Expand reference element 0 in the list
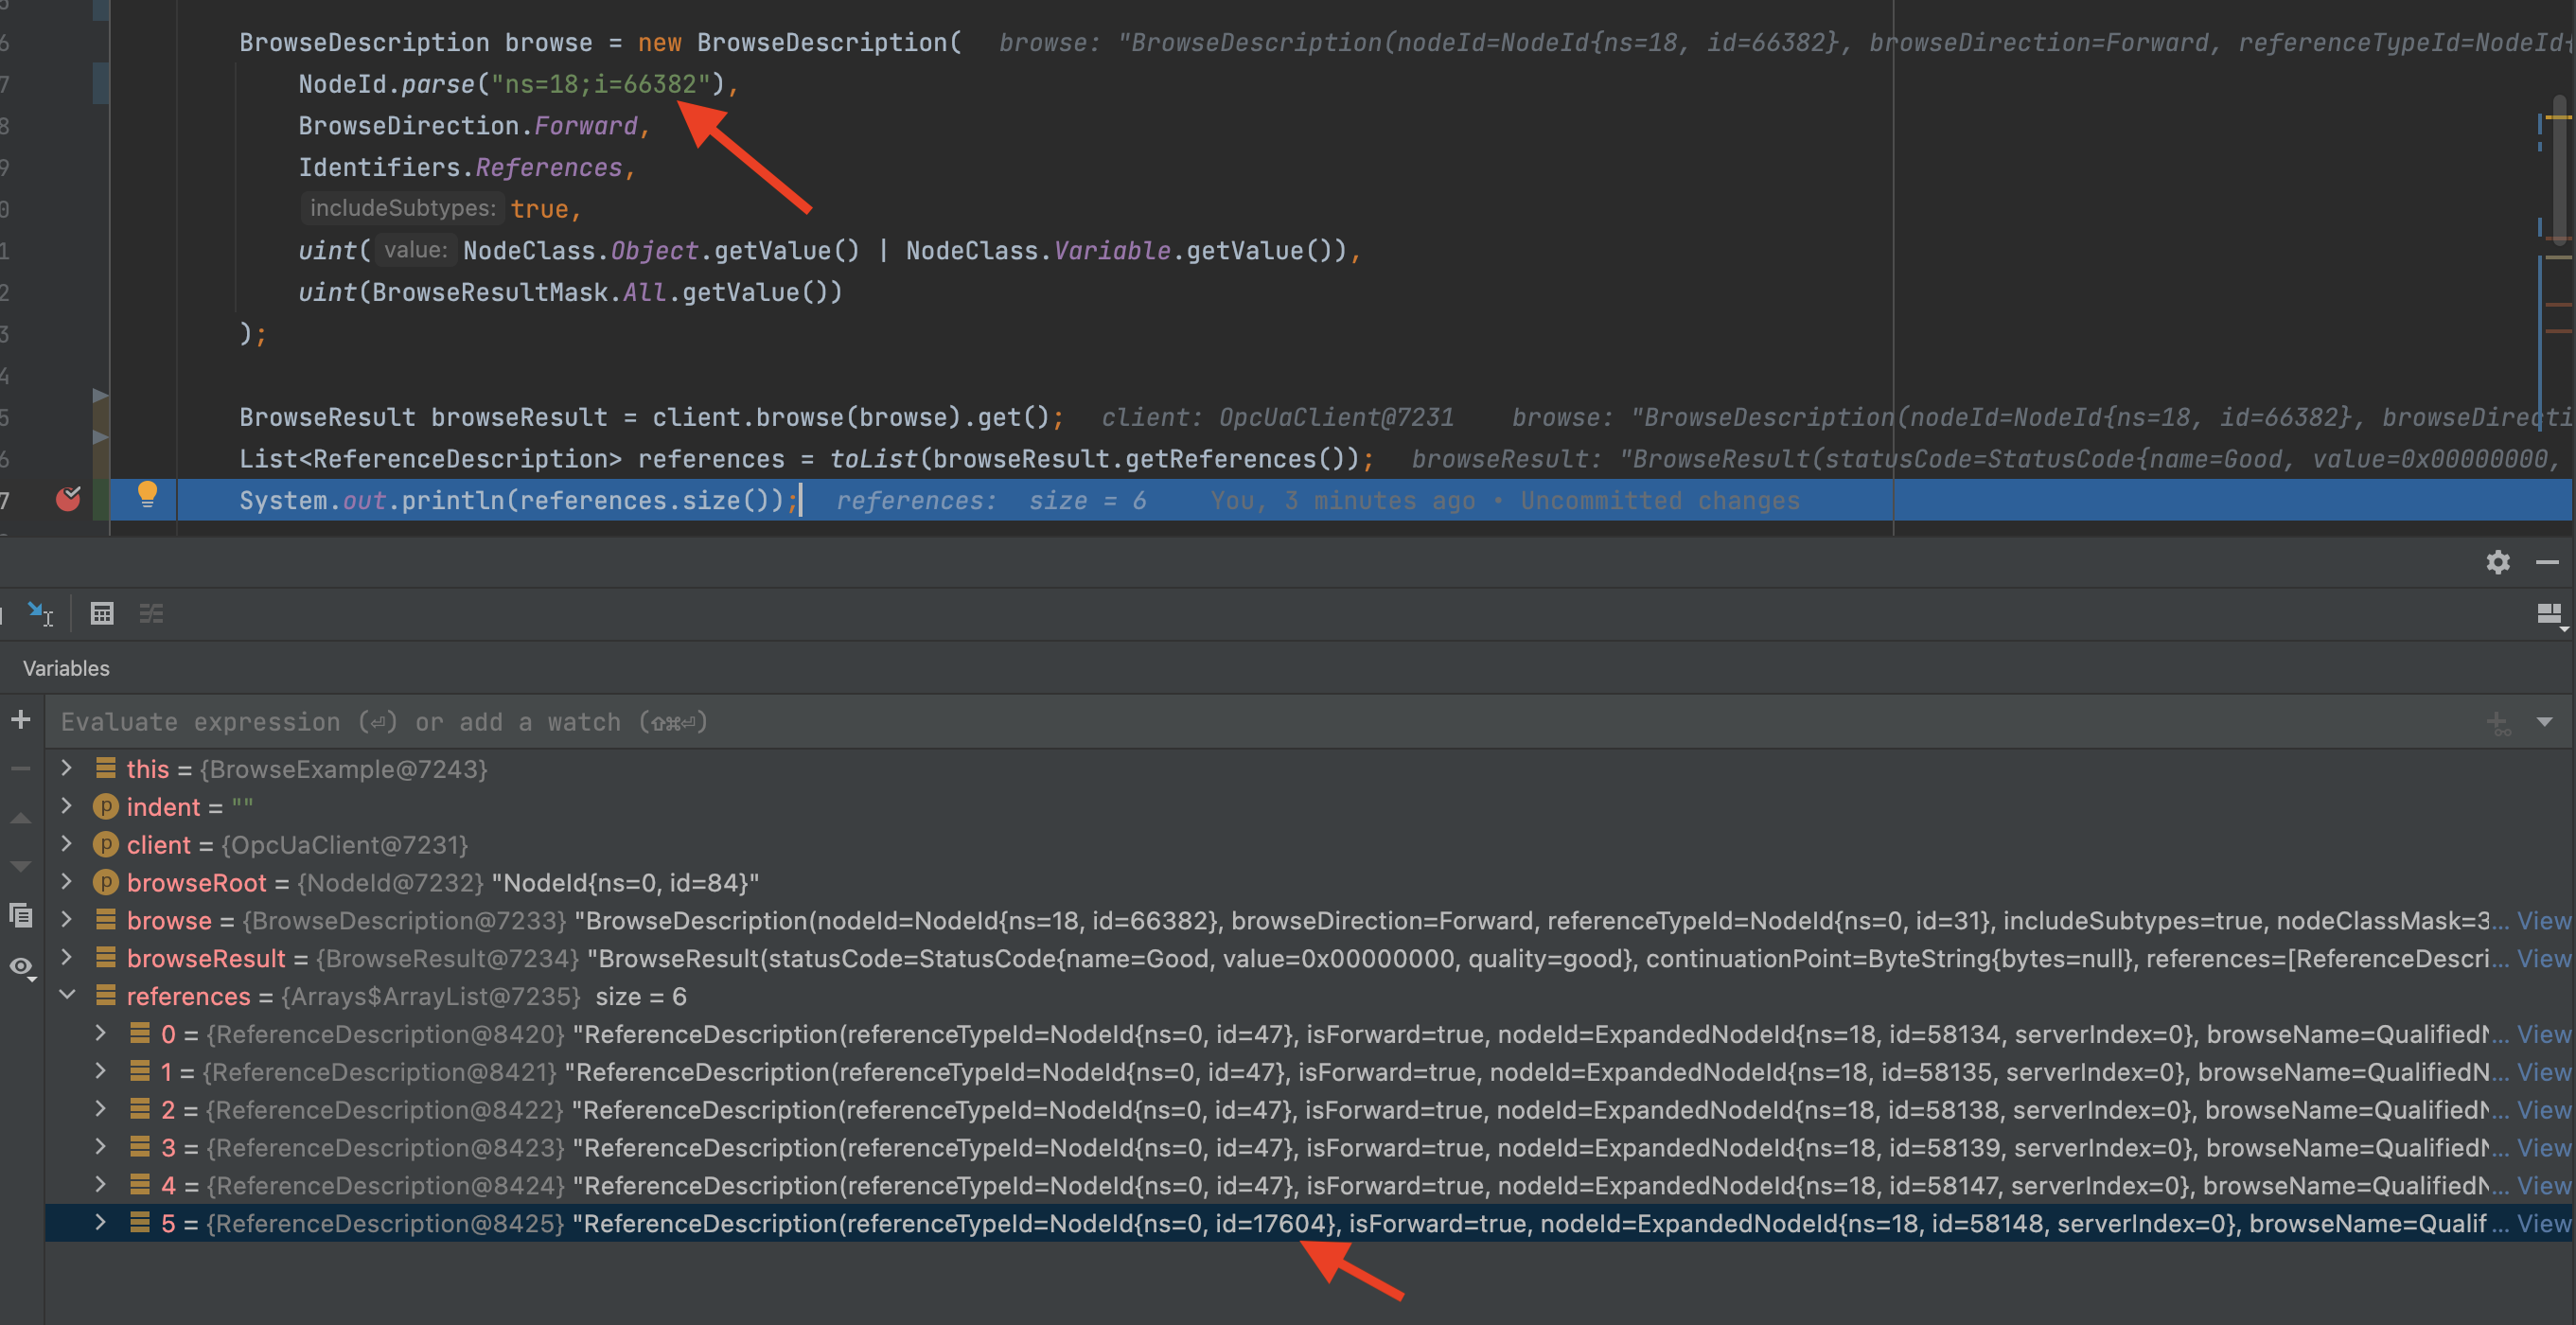Screen dimensions: 2576x1325 101,1033
